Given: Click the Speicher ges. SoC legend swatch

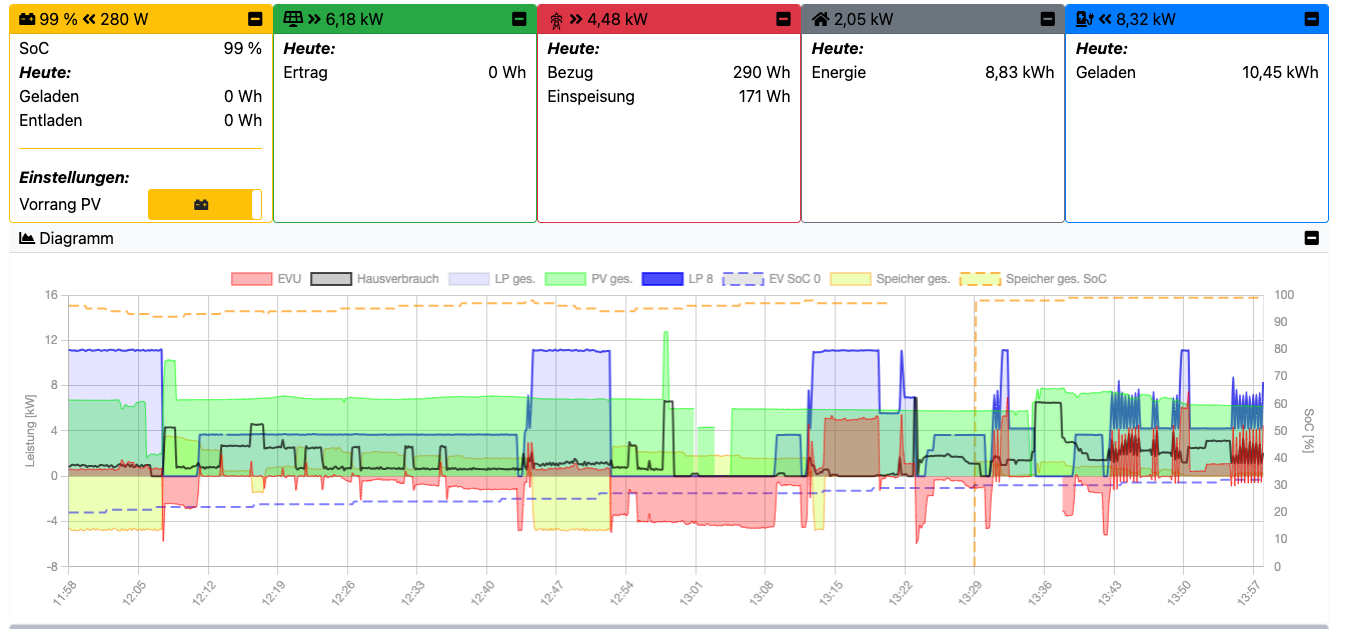Looking at the screenshot, I should point(980,279).
